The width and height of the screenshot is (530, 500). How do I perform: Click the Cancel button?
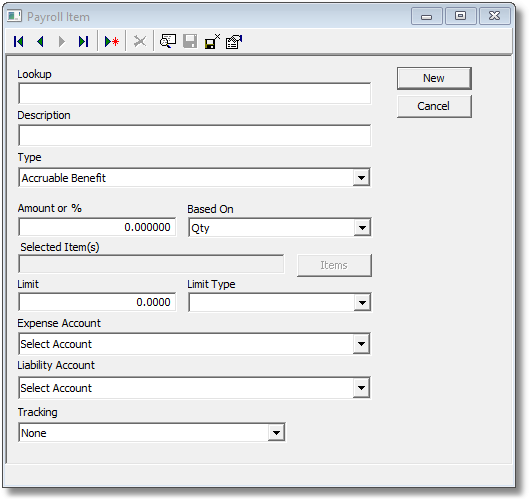pyautogui.click(x=434, y=106)
